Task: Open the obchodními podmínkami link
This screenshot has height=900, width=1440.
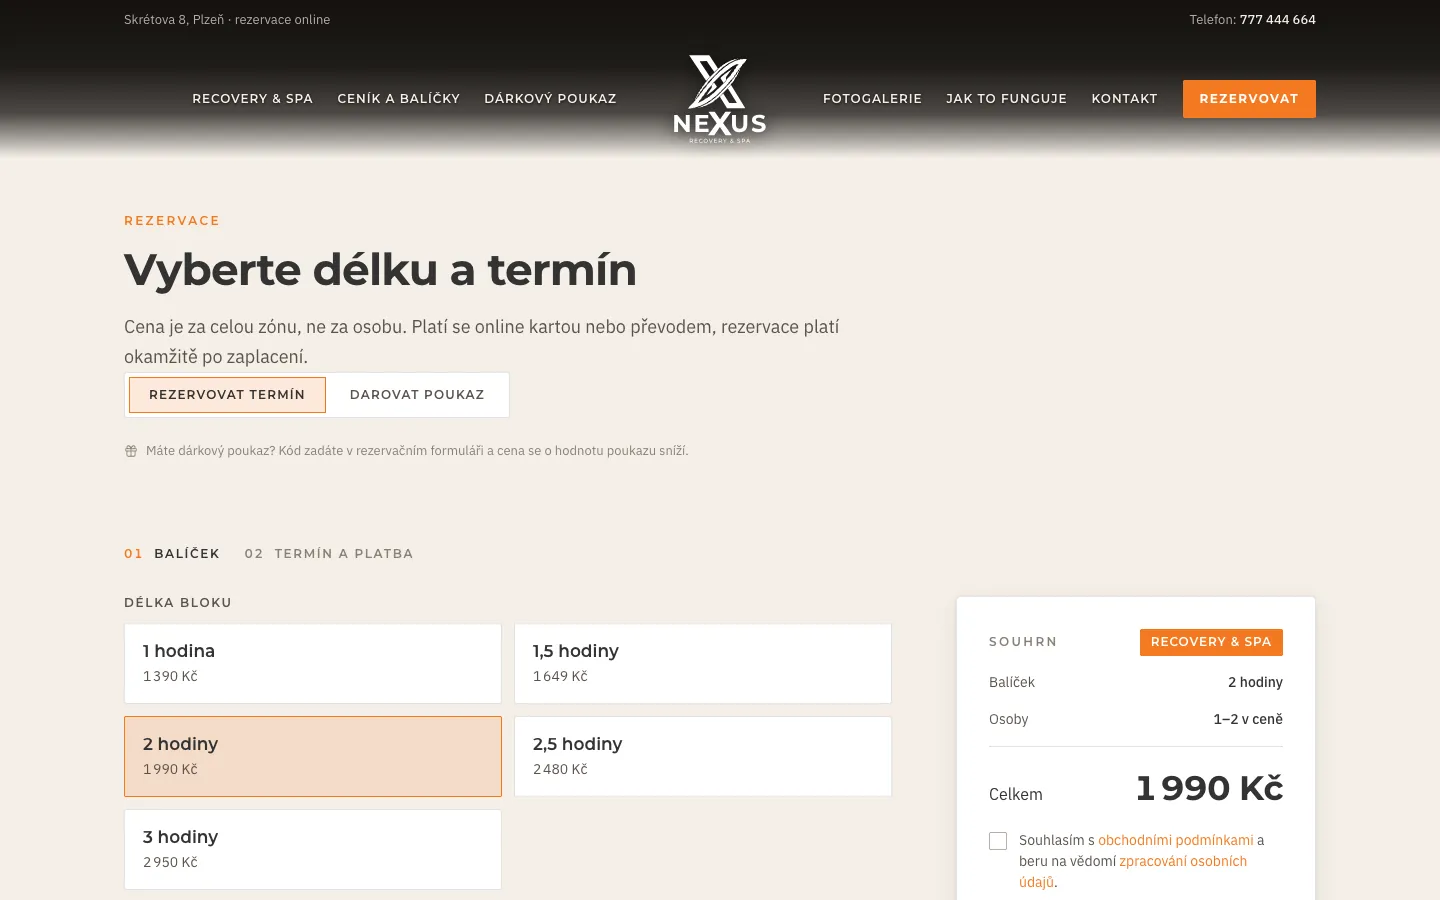Action: click(1176, 841)
